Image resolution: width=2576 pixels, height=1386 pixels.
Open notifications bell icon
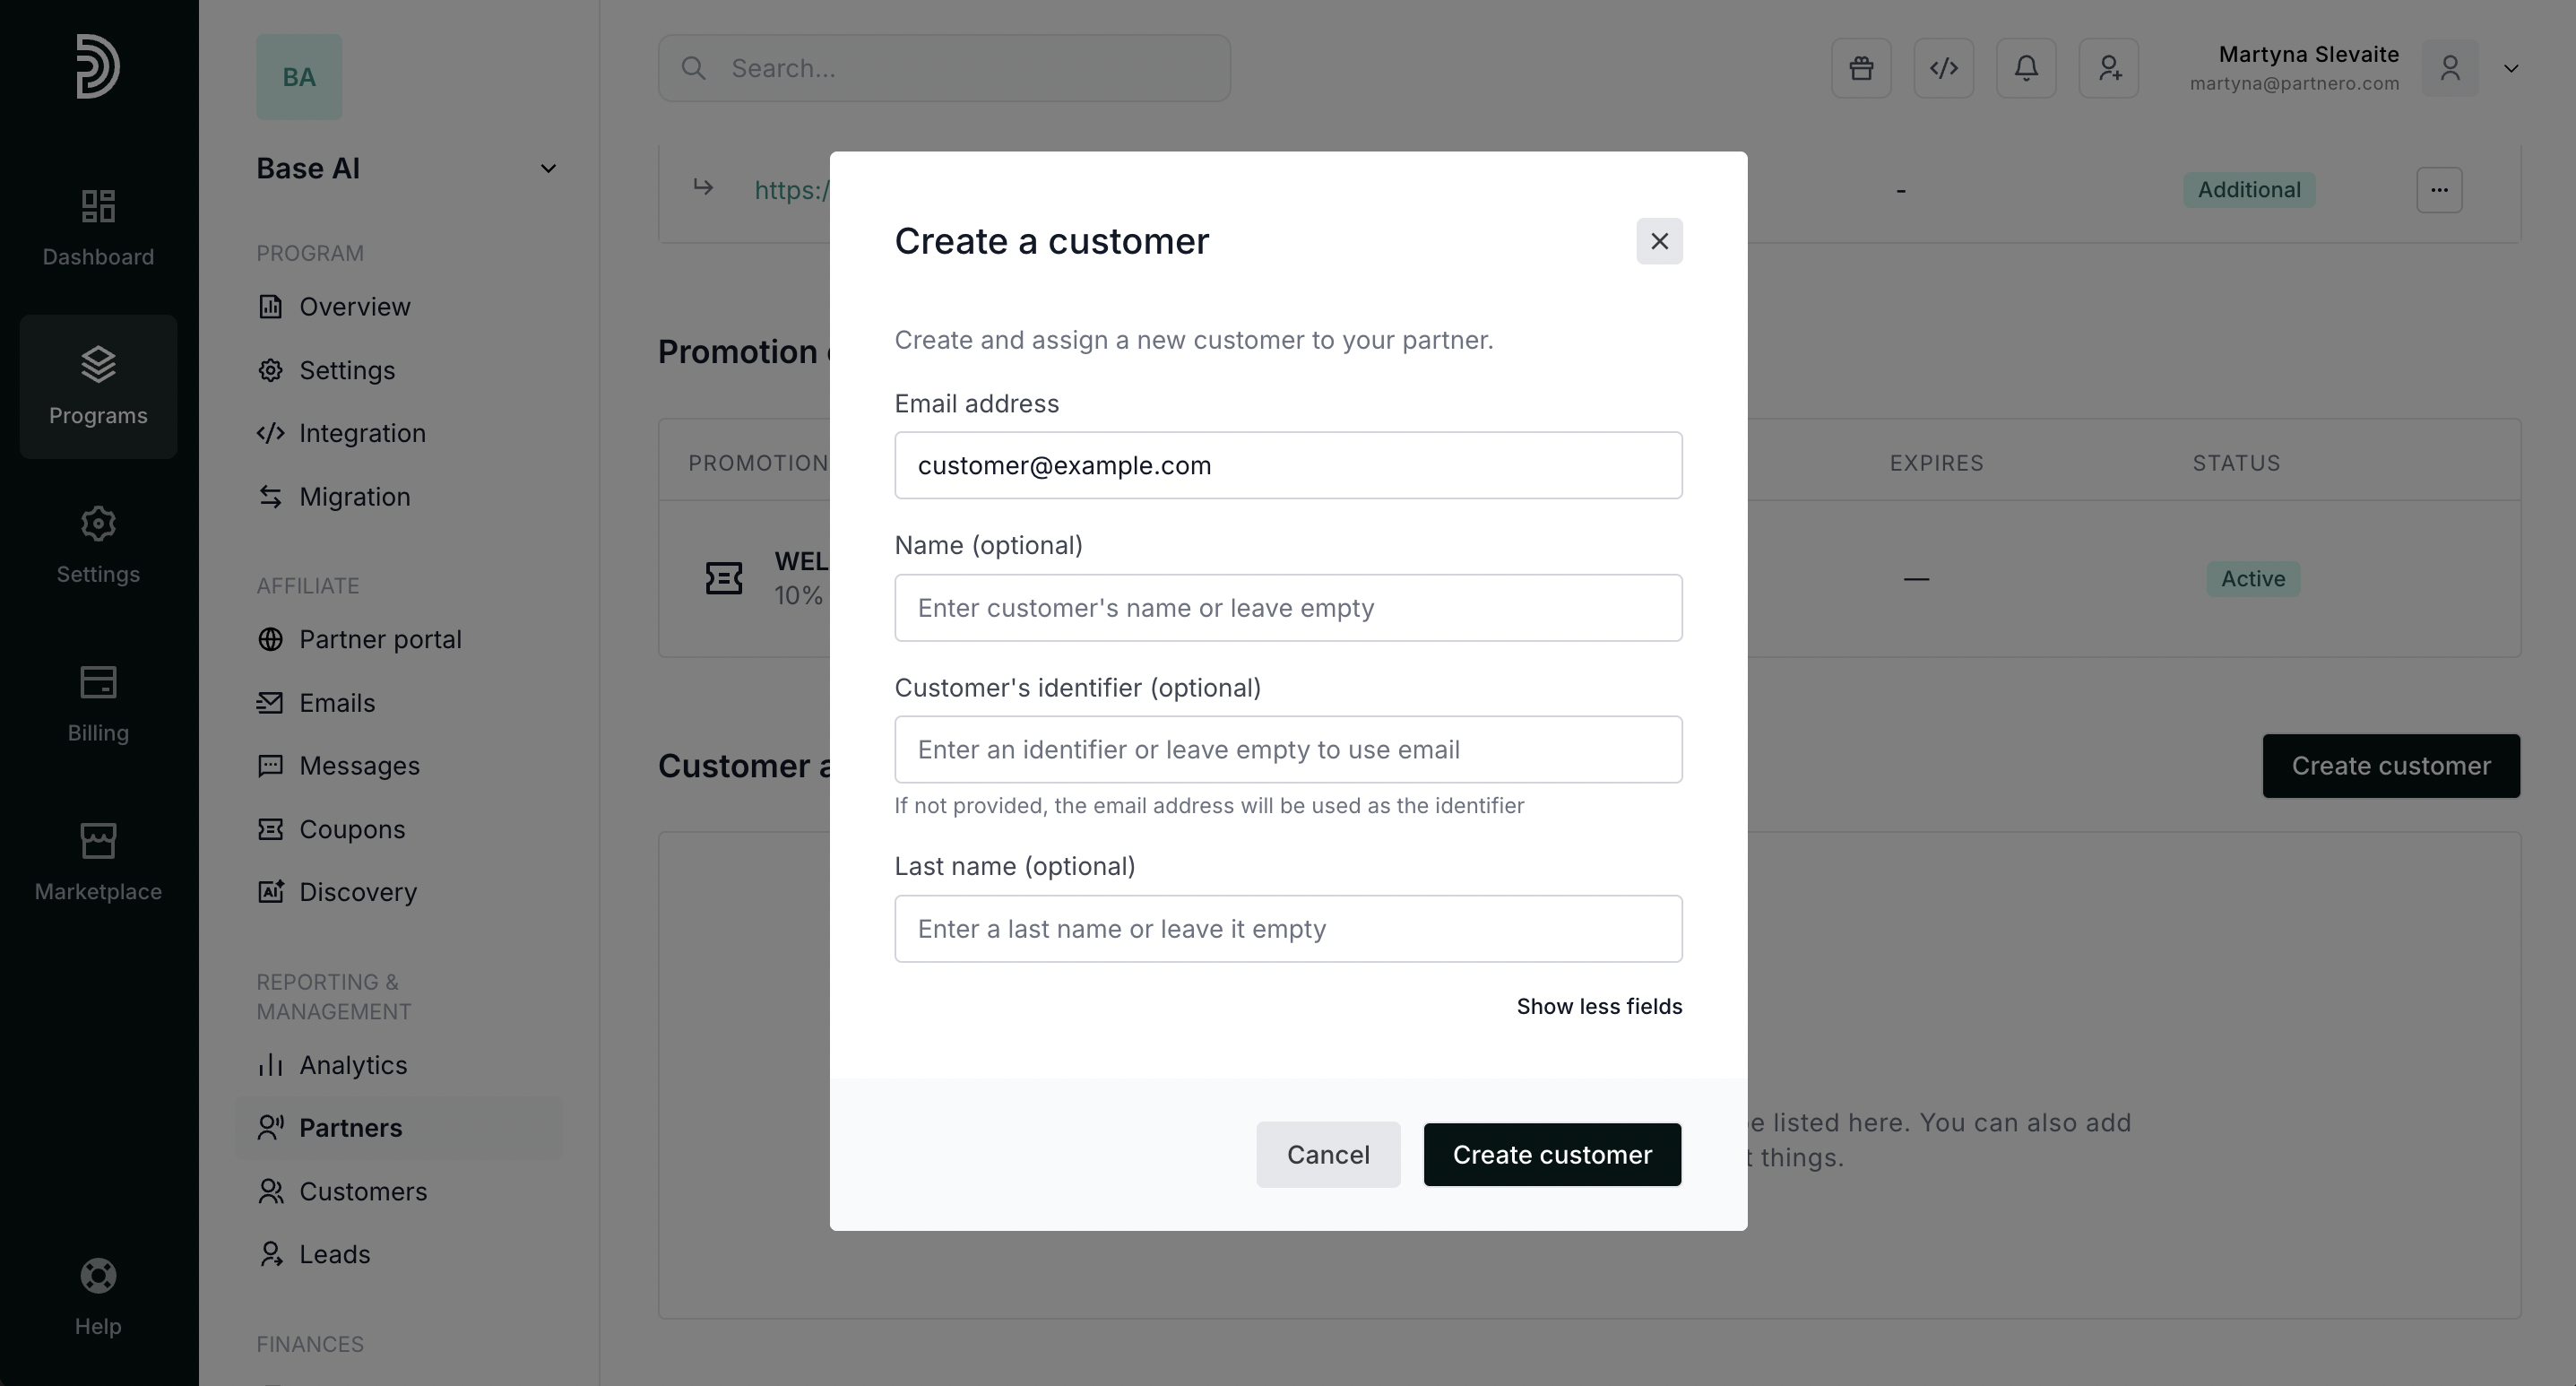pyautogui.click(x=2026, y=68)
